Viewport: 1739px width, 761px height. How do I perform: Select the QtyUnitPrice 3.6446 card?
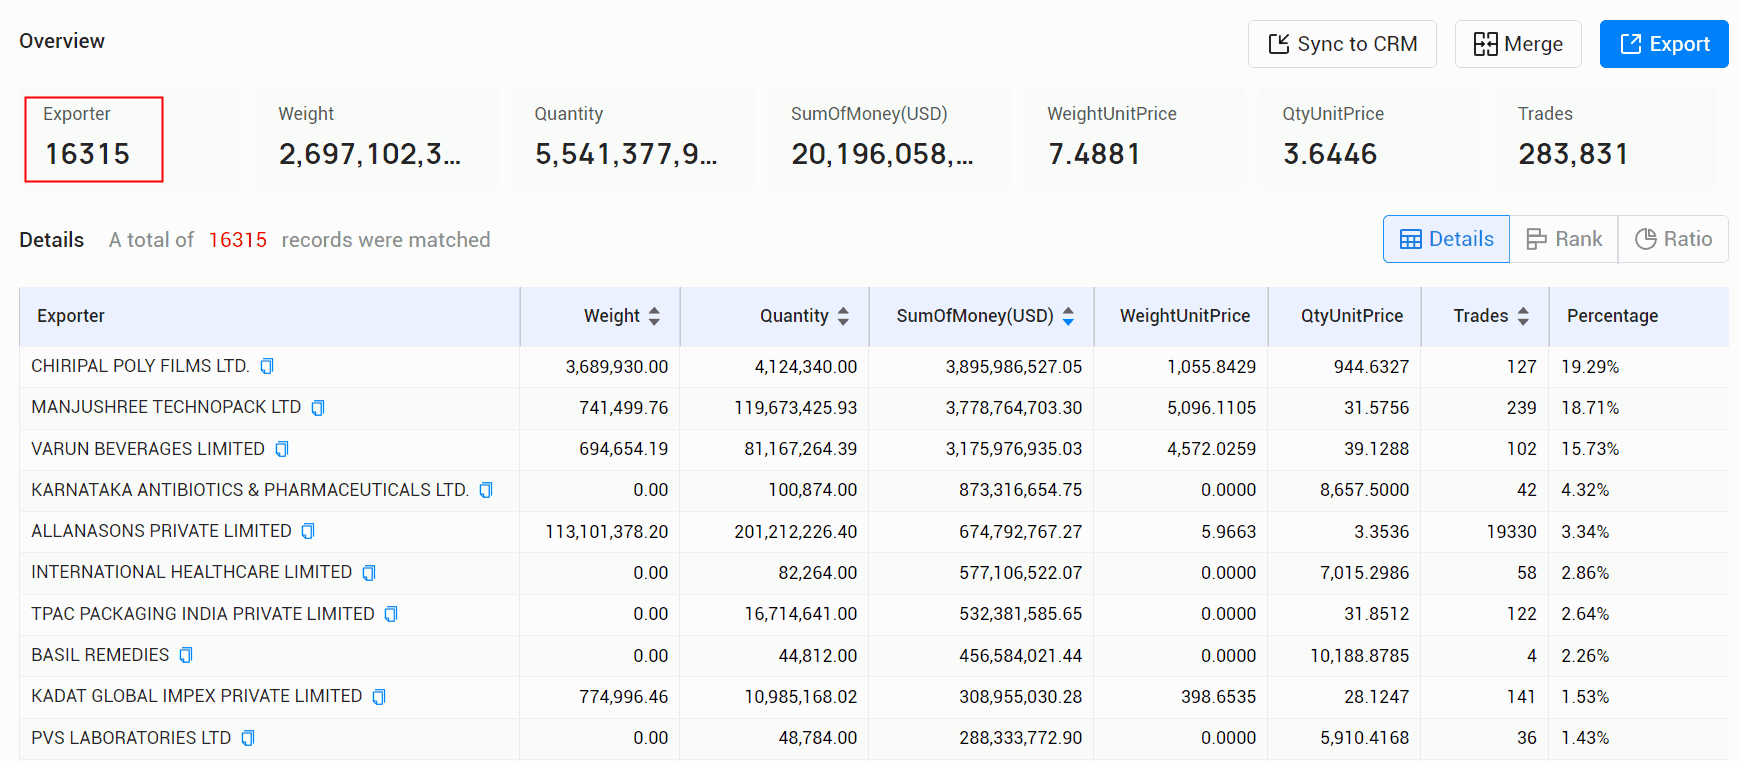point(1370,138)
